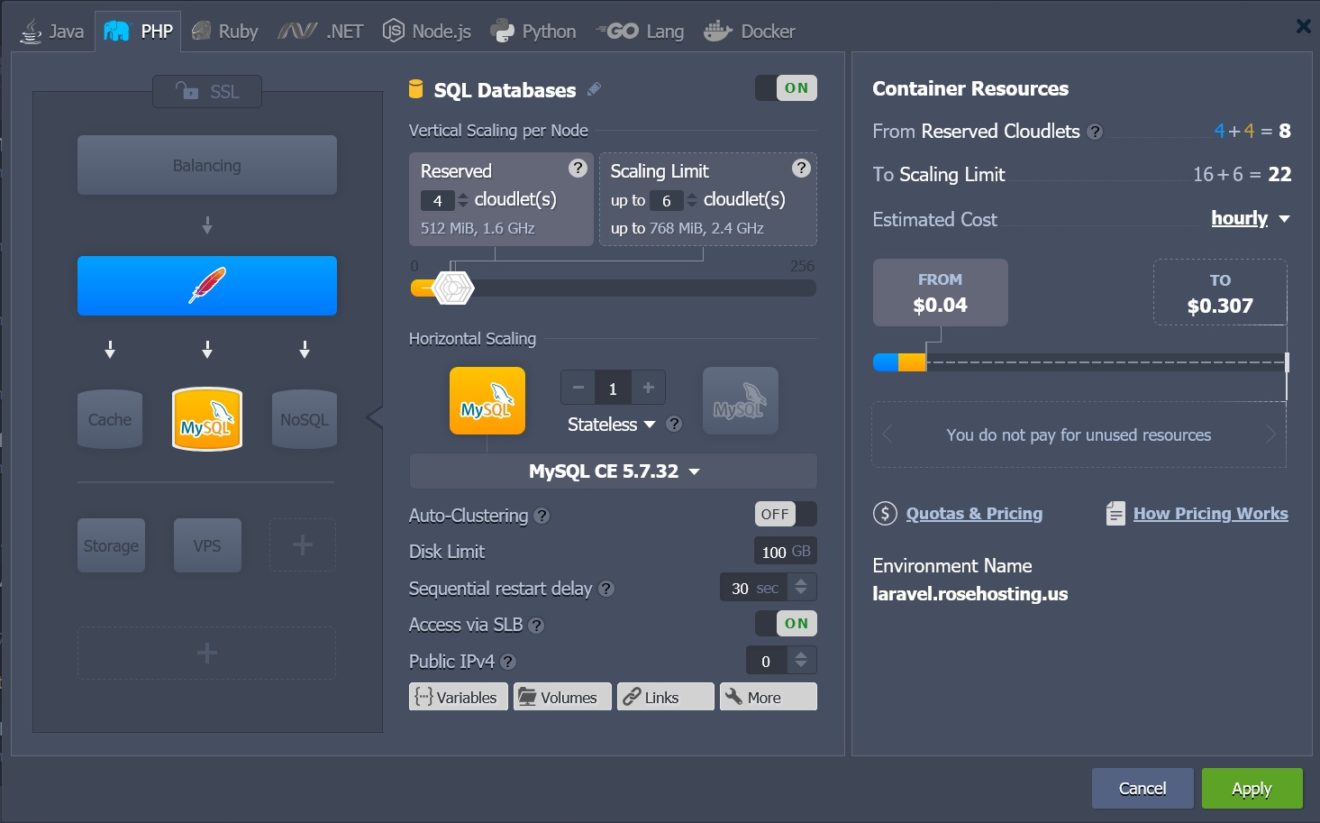Open the Stateless scaling mode dropdown
This screenshot has height=823, width=1320.
[613, 424]
